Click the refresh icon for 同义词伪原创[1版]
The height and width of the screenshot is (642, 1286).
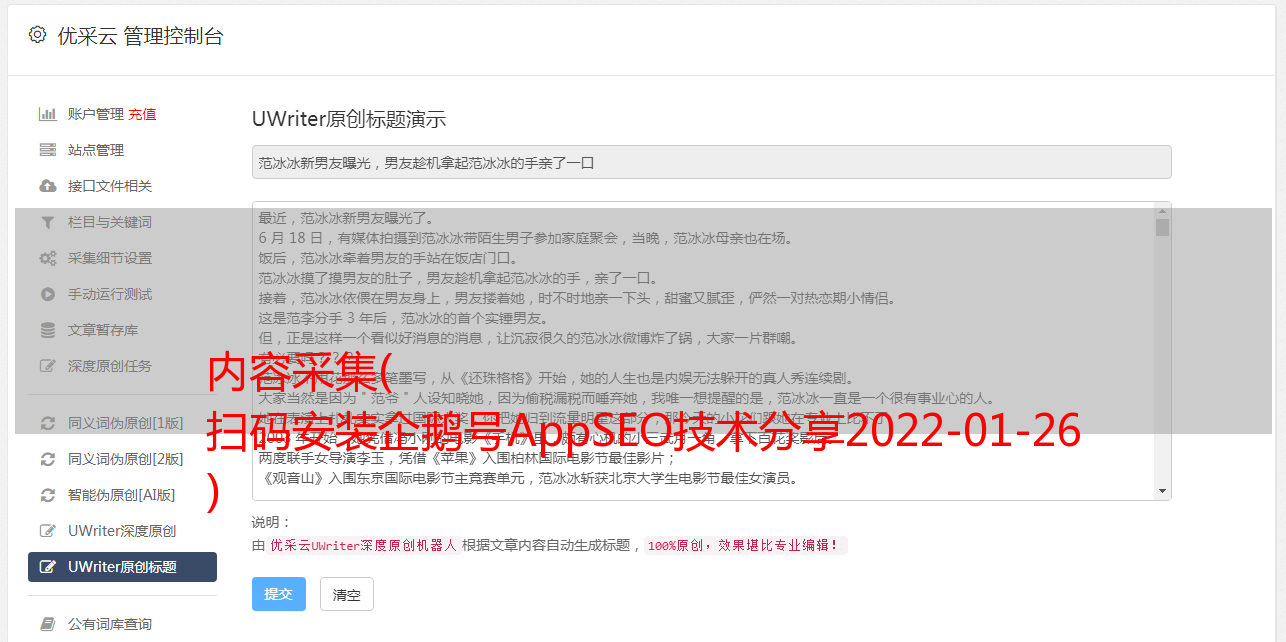tap(47, 423)
